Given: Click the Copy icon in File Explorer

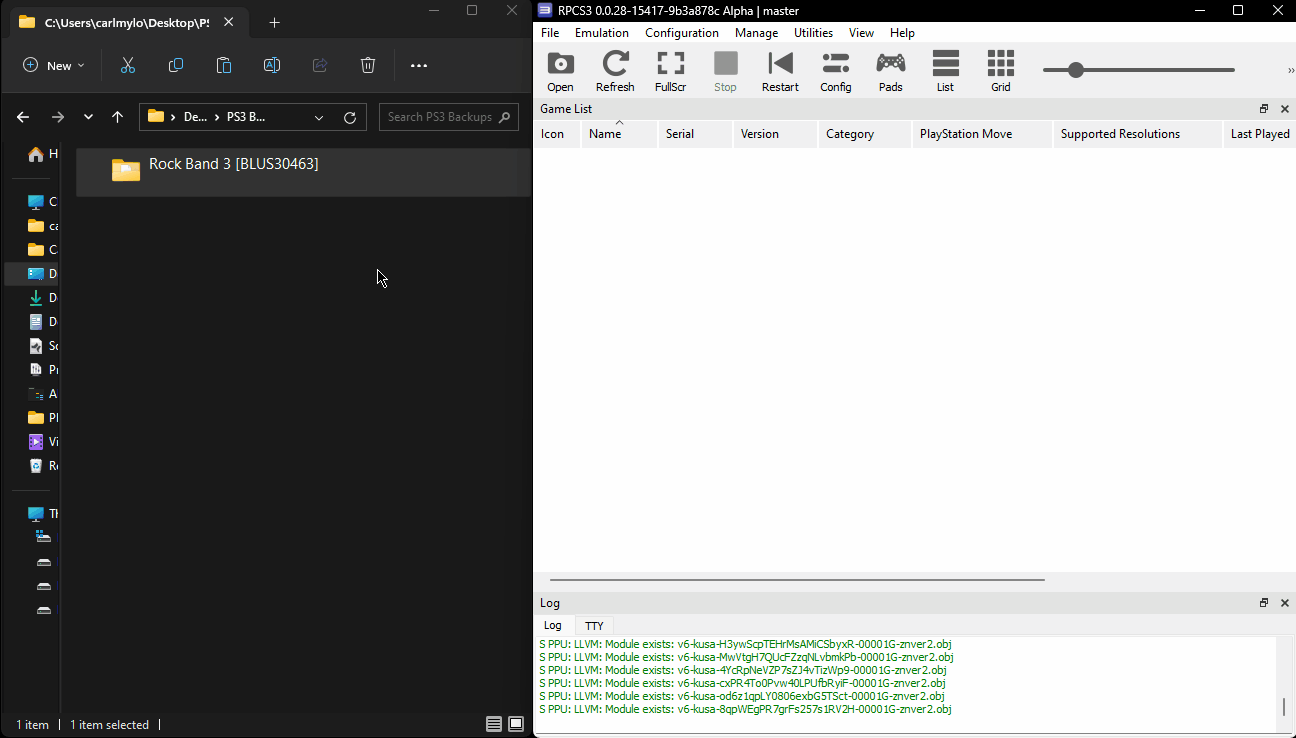Looking at the screenshot, I should pos(176,65).
